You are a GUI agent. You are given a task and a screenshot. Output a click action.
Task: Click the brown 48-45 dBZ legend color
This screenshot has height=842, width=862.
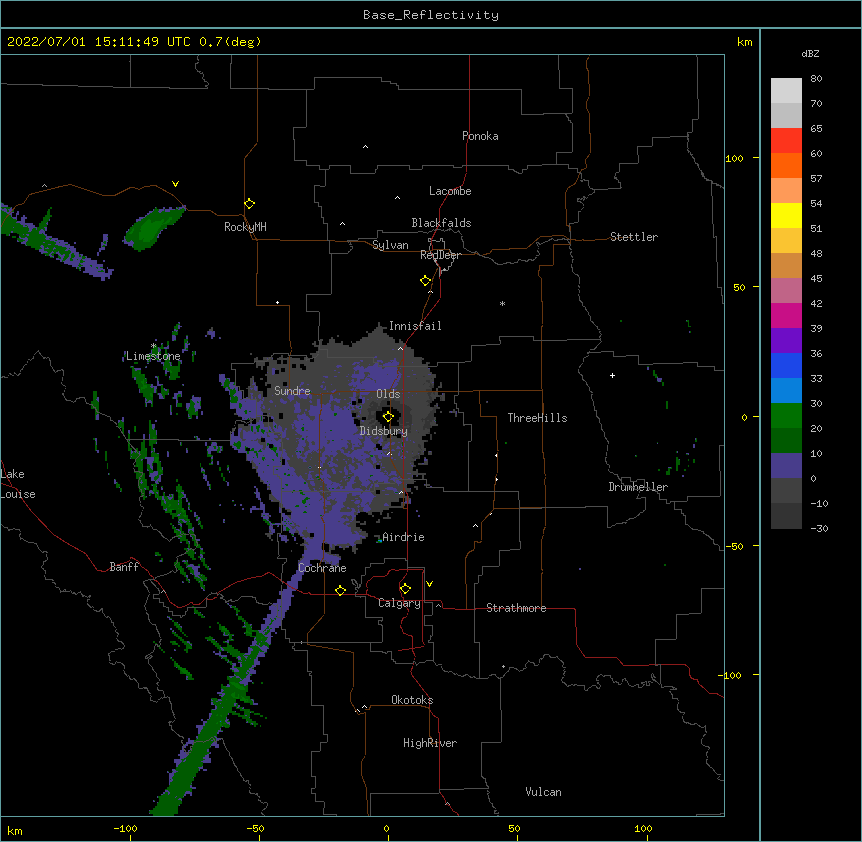coord(786,265)
